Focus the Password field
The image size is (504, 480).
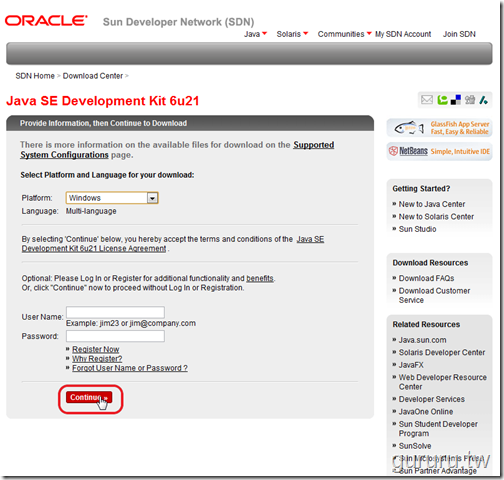click(115, 336)
